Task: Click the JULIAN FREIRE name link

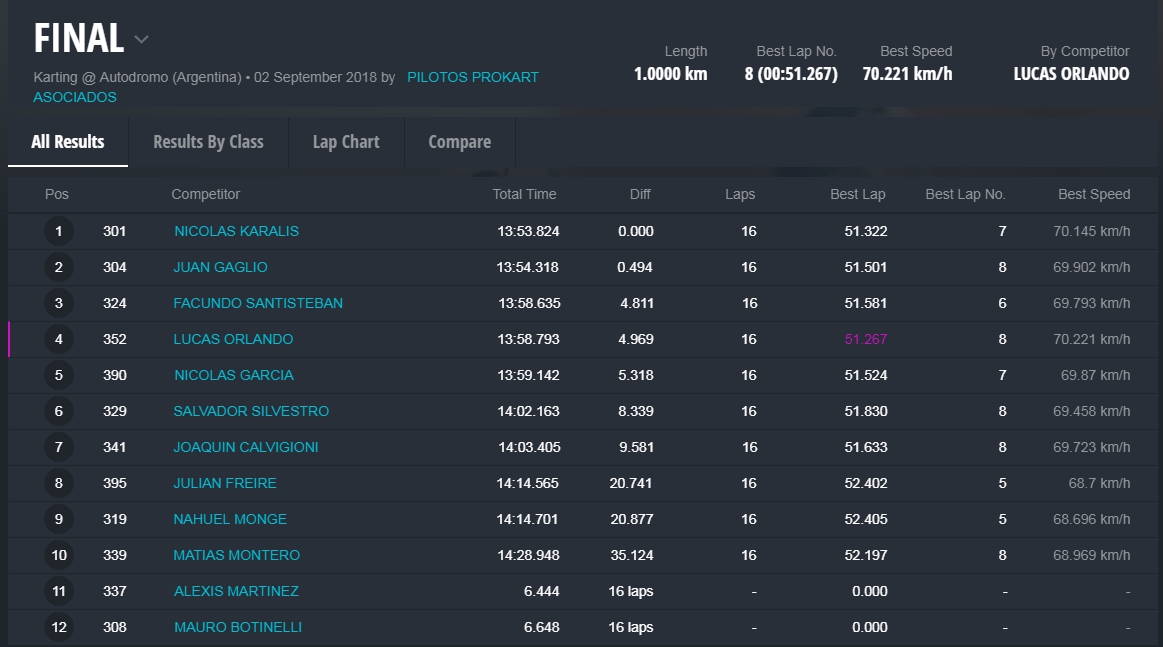Action: pyautogui.click(x=225, y=483)
